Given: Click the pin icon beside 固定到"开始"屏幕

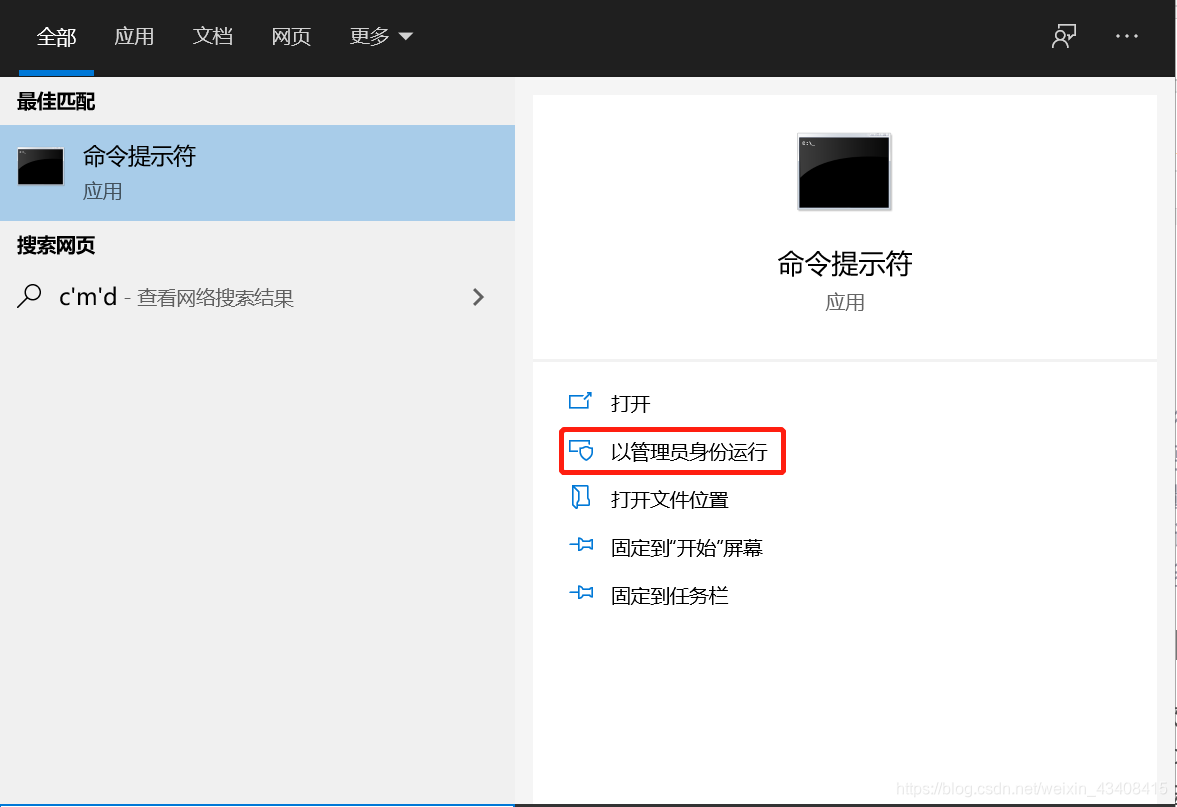Looking at the screenshot, I should click(581, 547).
